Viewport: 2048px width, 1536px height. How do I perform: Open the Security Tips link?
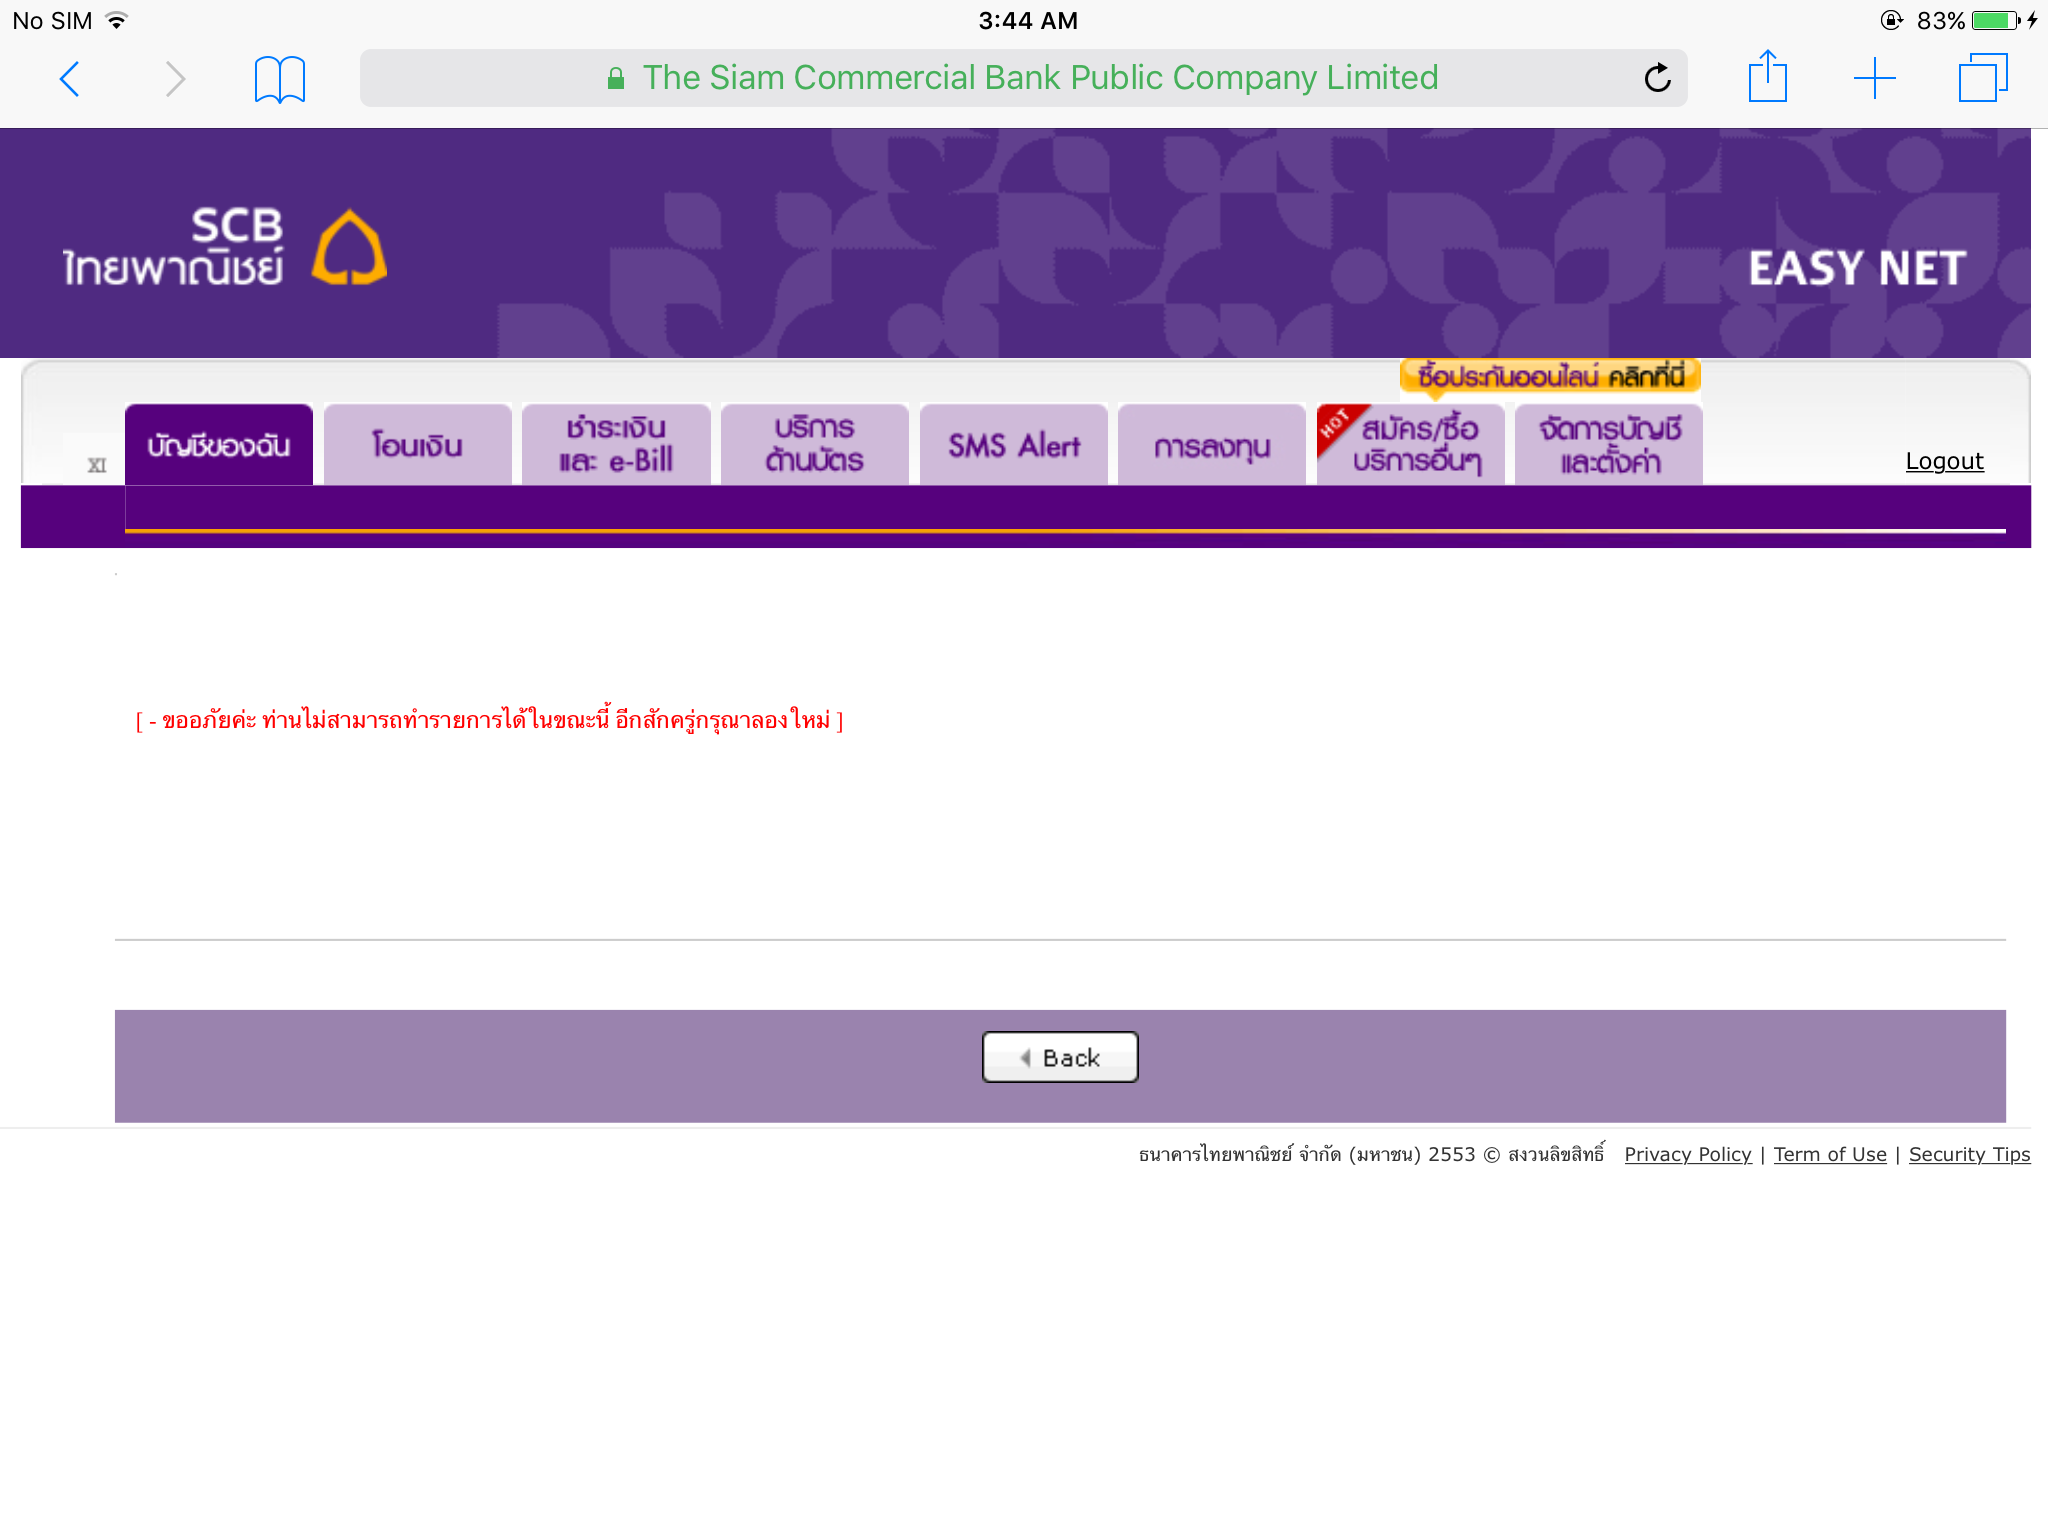(1969, 1154)
